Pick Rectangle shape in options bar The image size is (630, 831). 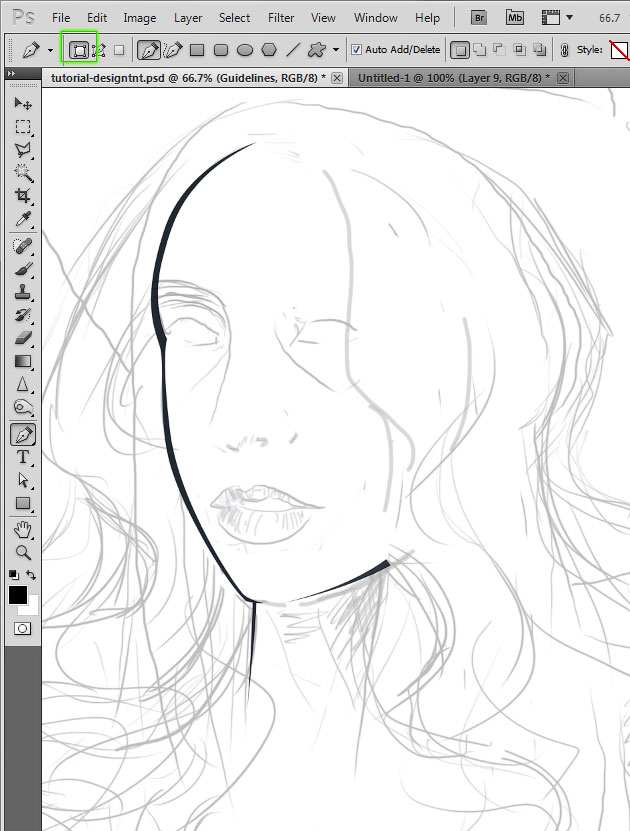(x=197, y=50)
